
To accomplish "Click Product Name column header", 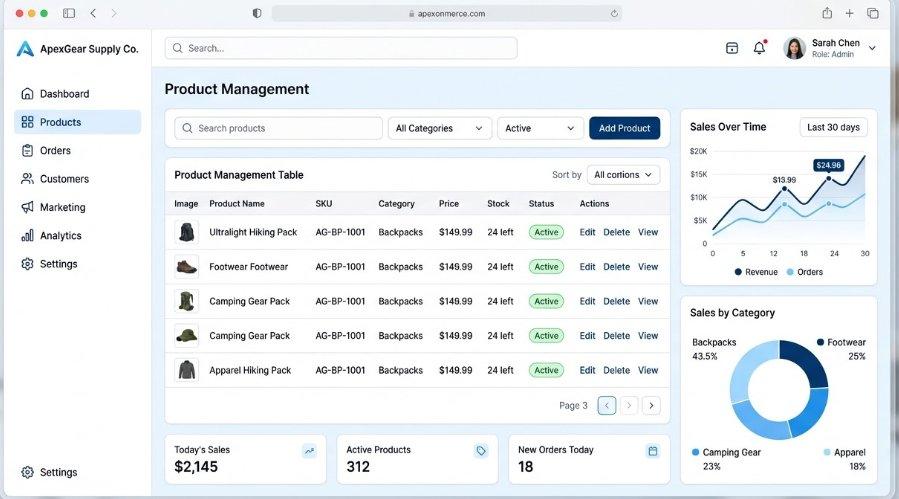I will [237, 204].
